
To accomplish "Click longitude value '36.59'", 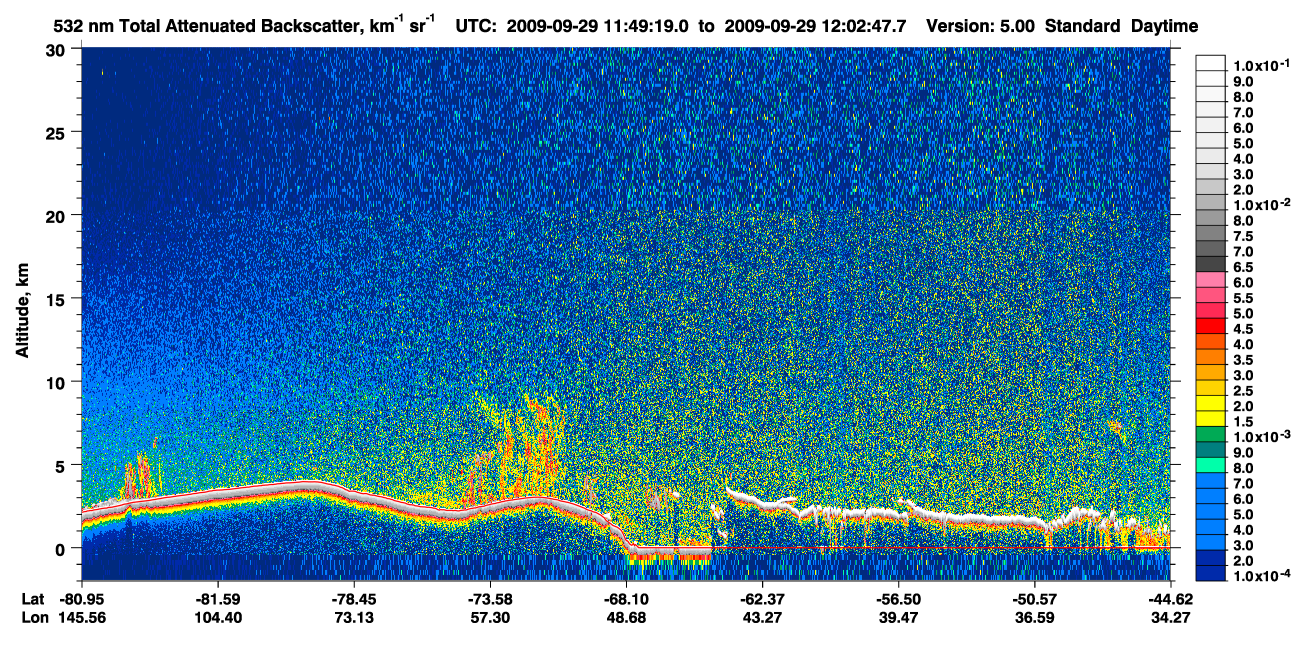I will 1034,618.
